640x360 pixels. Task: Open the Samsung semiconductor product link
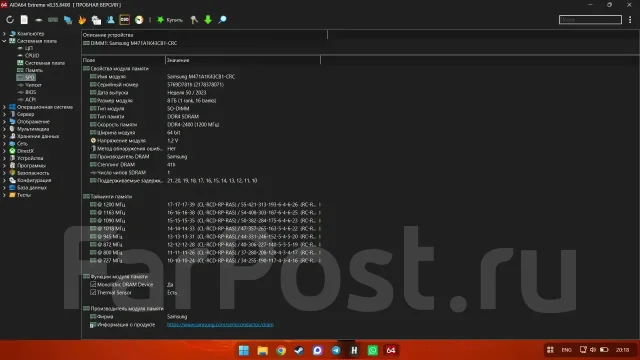[x=220, y=325]
